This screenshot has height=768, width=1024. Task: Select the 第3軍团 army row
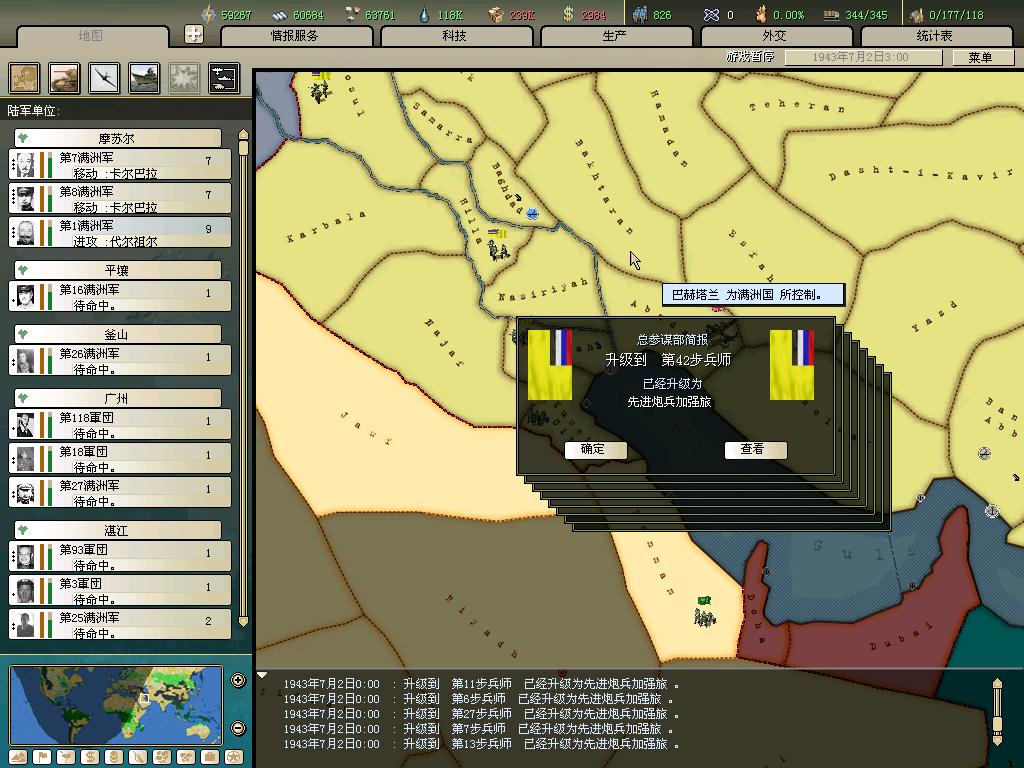[x=120, y=590]
